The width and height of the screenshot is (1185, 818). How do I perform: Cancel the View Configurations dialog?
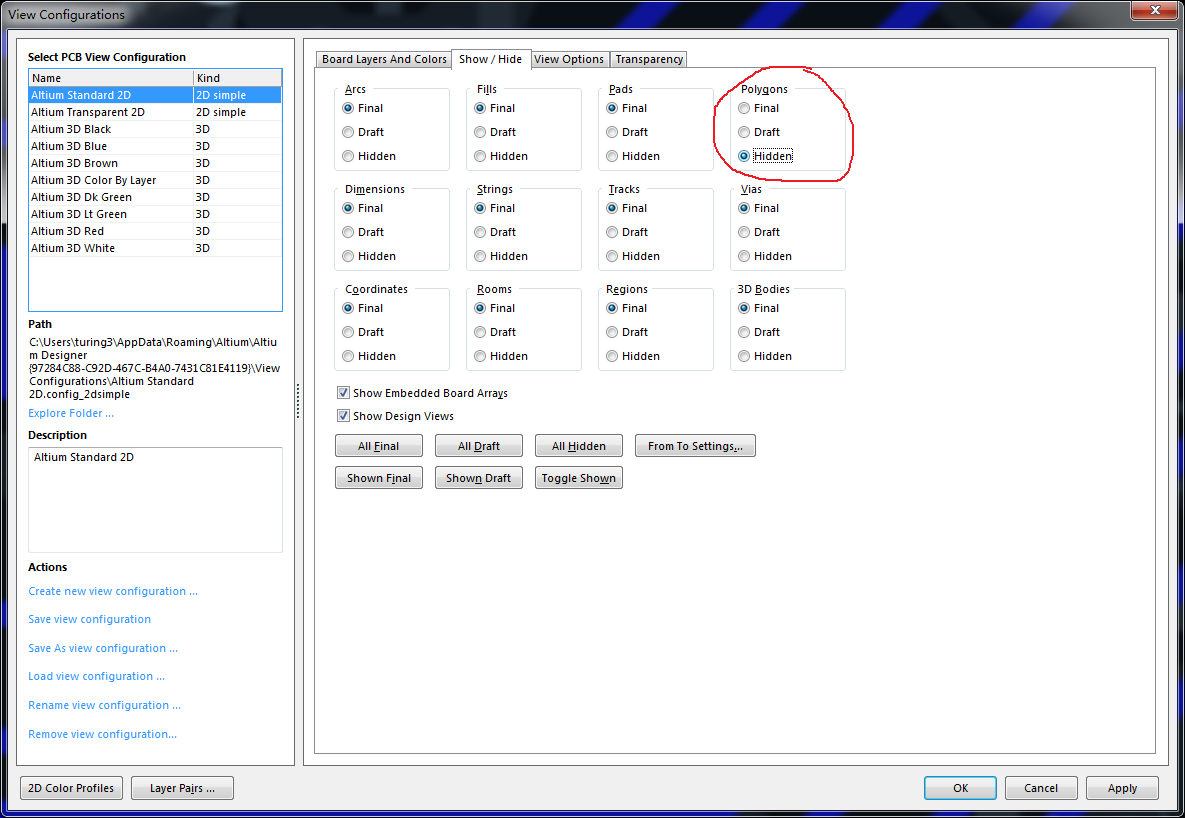click(1041, 788)
